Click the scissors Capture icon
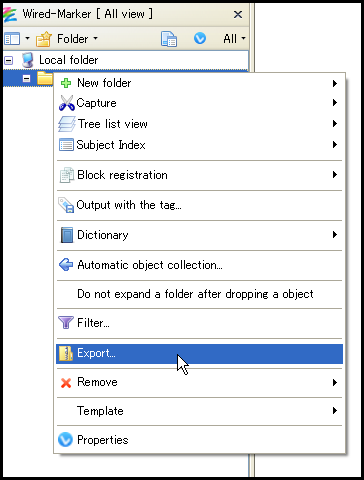 [67, 103]
